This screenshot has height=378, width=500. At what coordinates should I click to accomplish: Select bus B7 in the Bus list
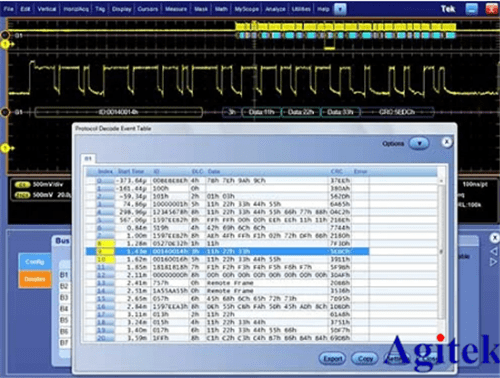coord(64,343)
